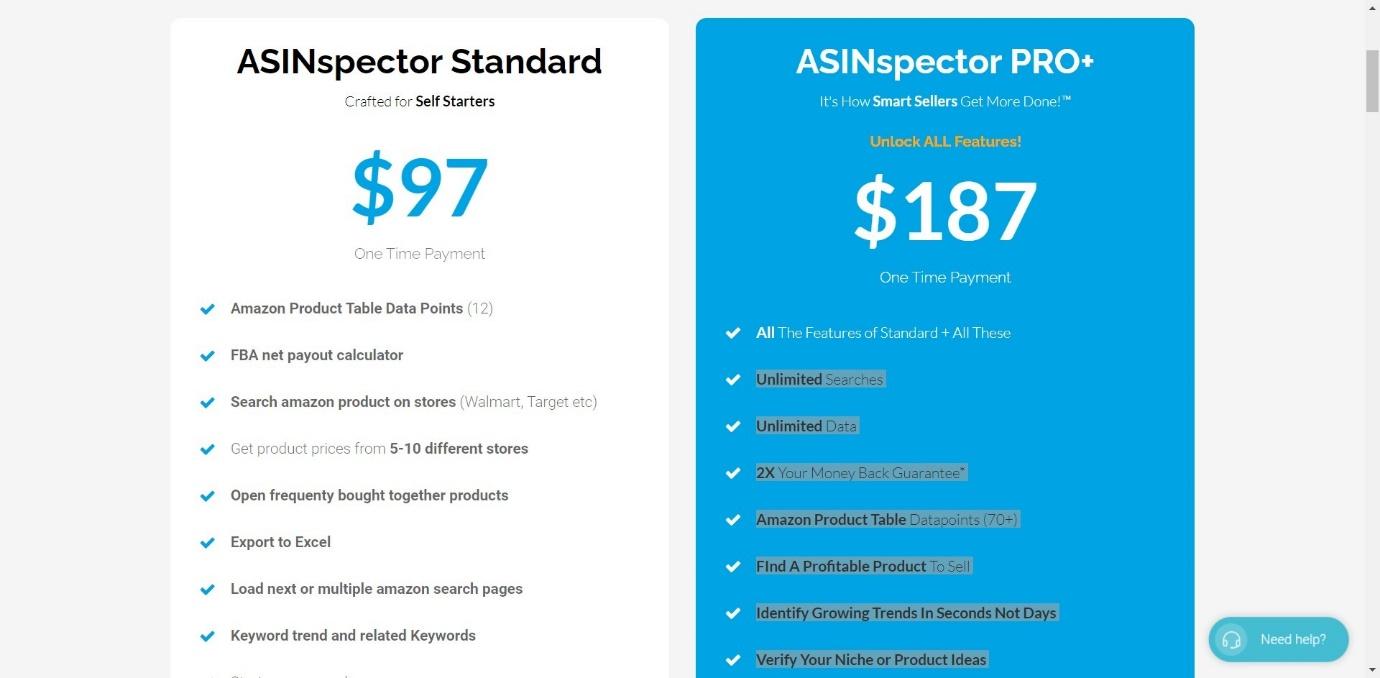1380x678 pixels.
Task: Click checkmark beside Identify Growing Trends In Seconds
Action: pos(733,613)
